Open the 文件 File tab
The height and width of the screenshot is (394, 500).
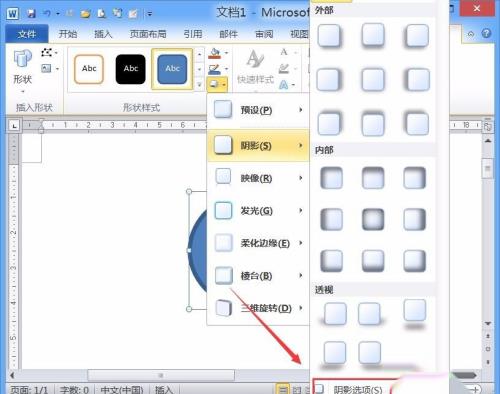27,34
